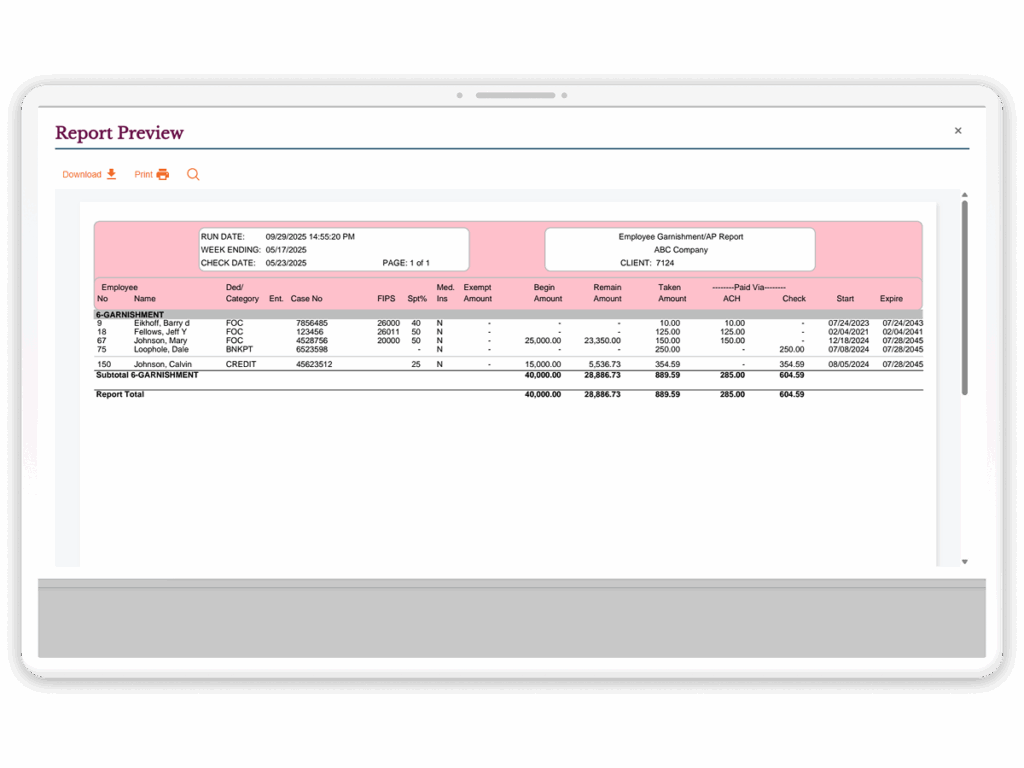Viewport: 1024px width, 768px height.
Task: Click the vertical scrollbar thumb
Action: coord(965,298)
